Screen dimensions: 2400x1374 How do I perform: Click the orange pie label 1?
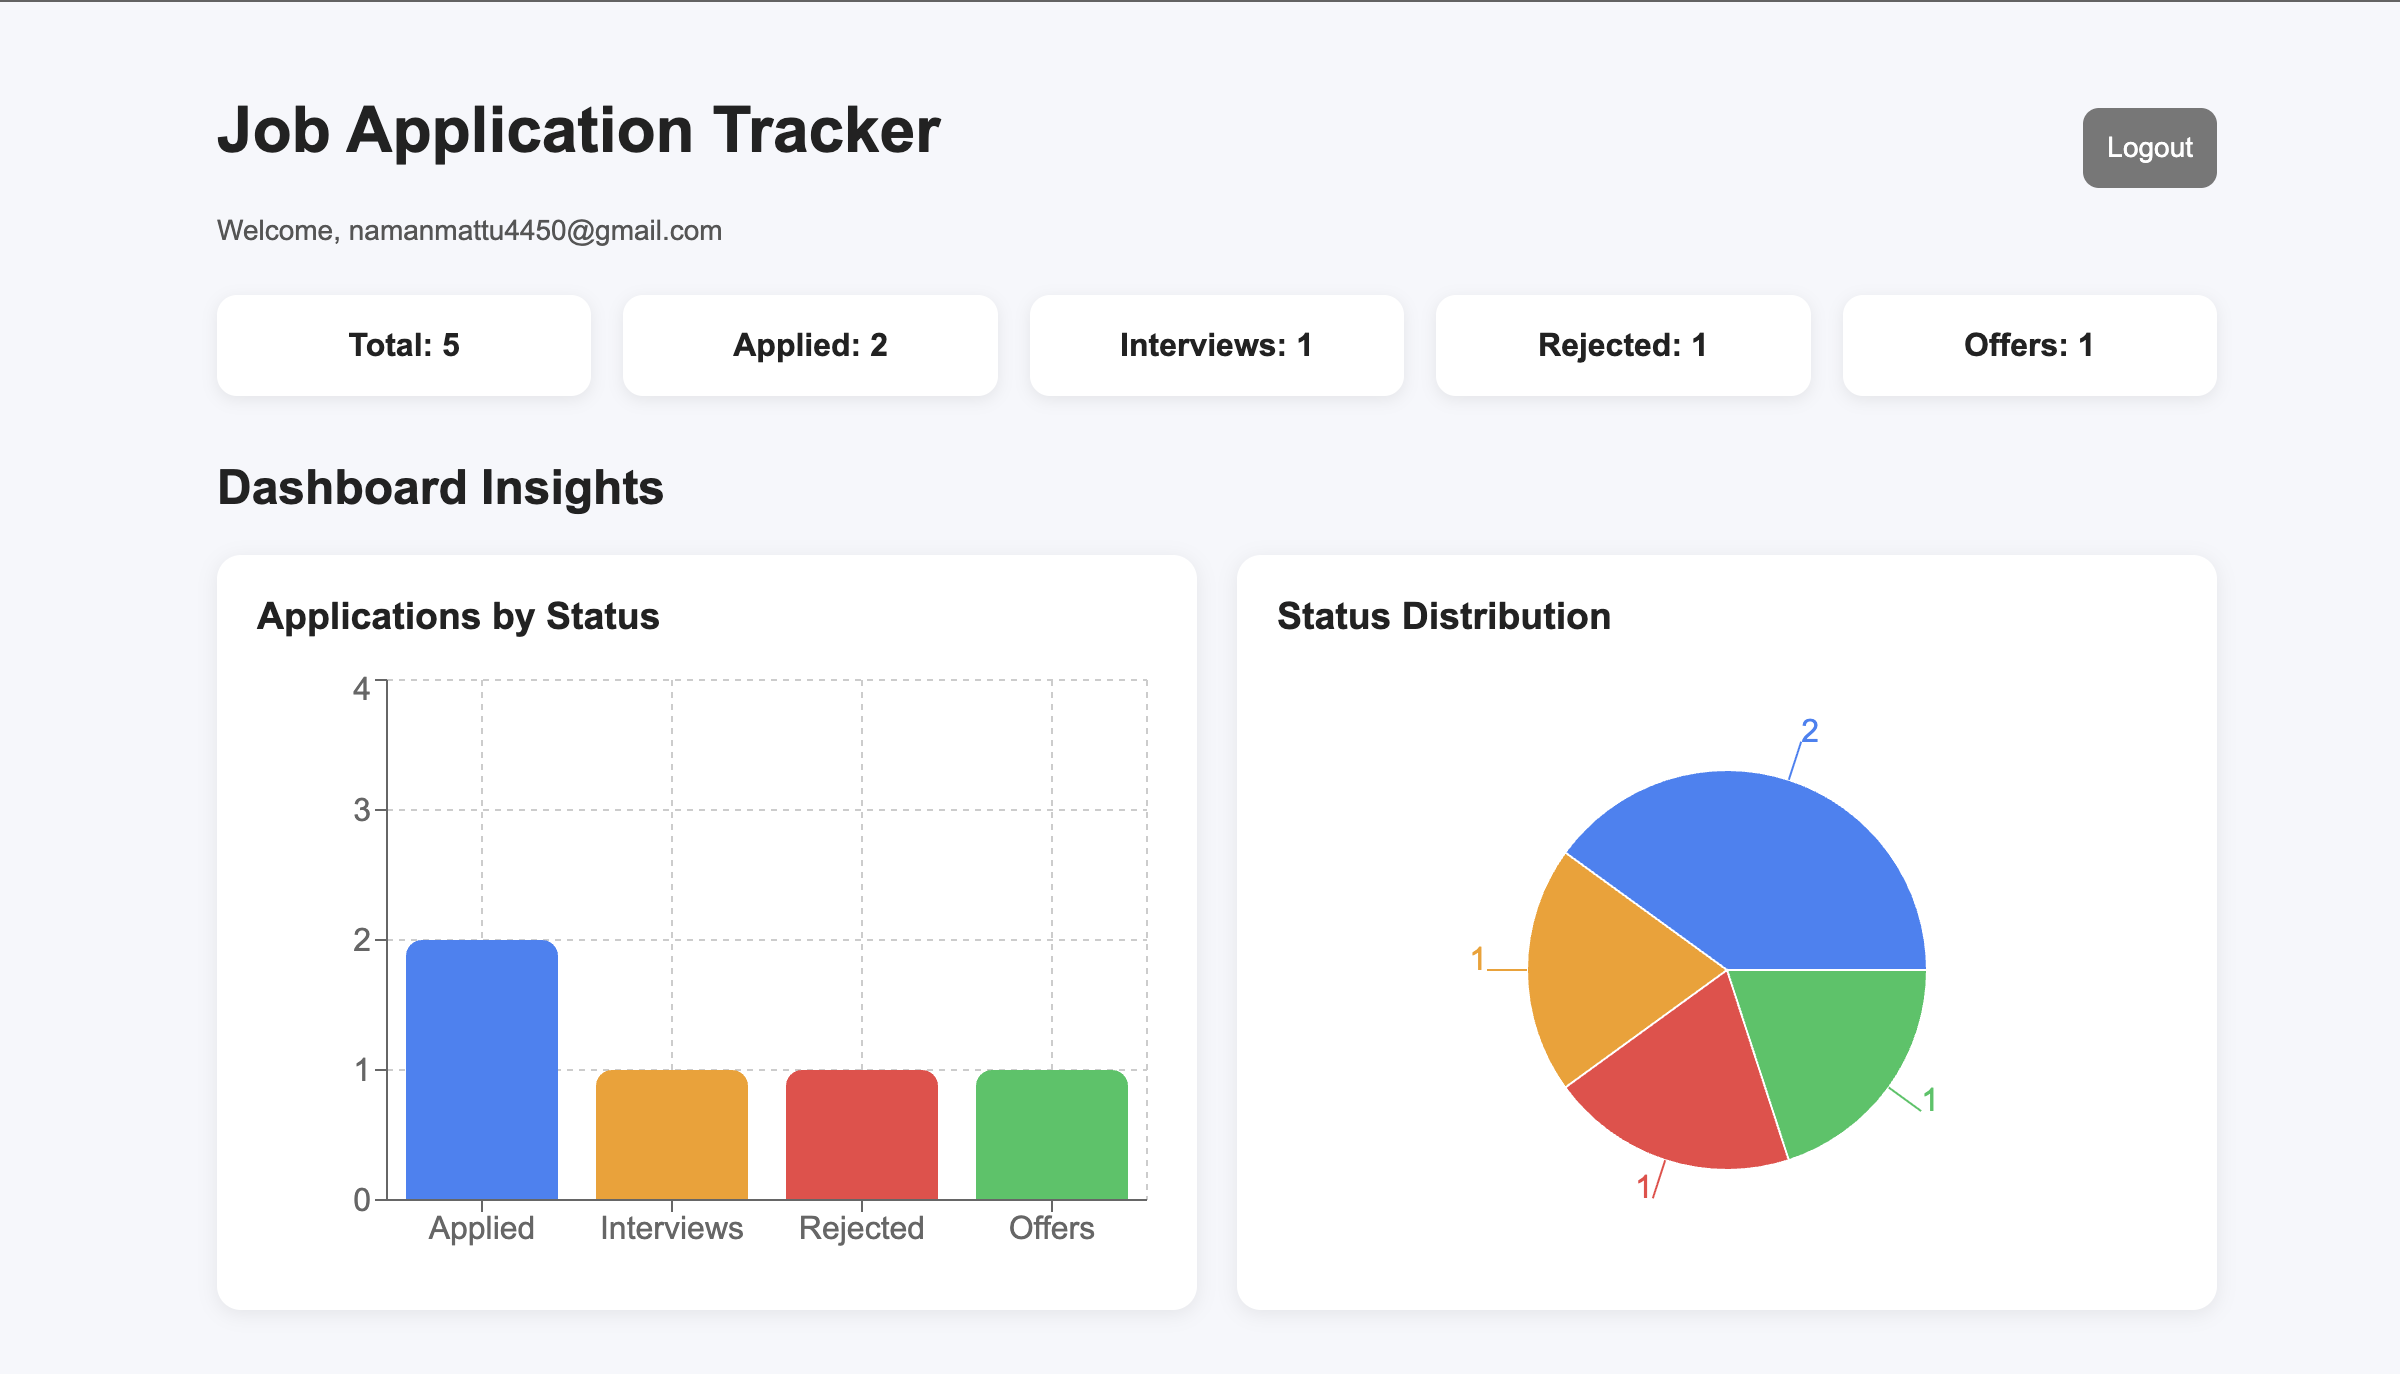[1478, 959]
